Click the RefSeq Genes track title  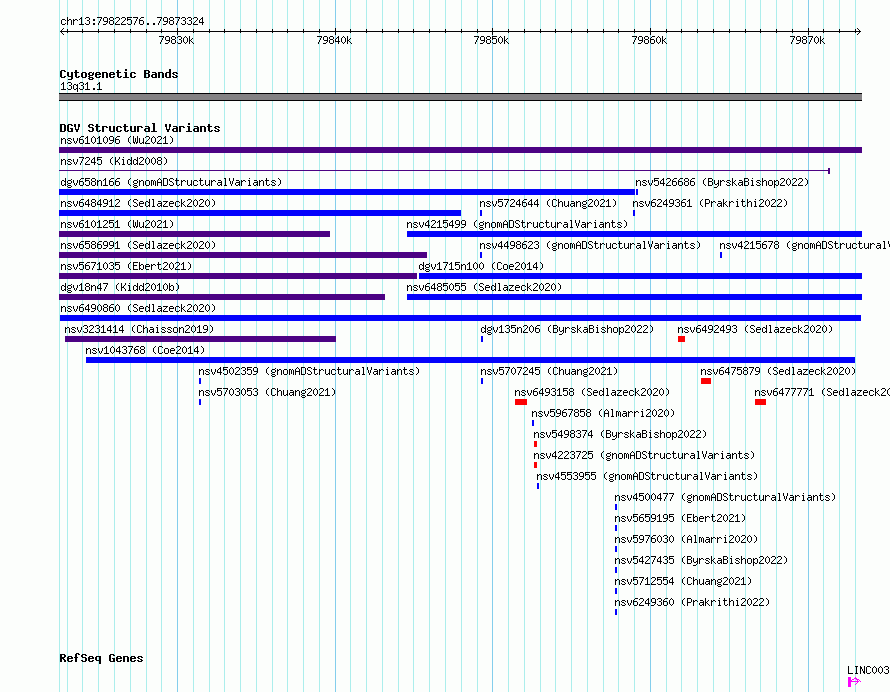click(101, 658)
